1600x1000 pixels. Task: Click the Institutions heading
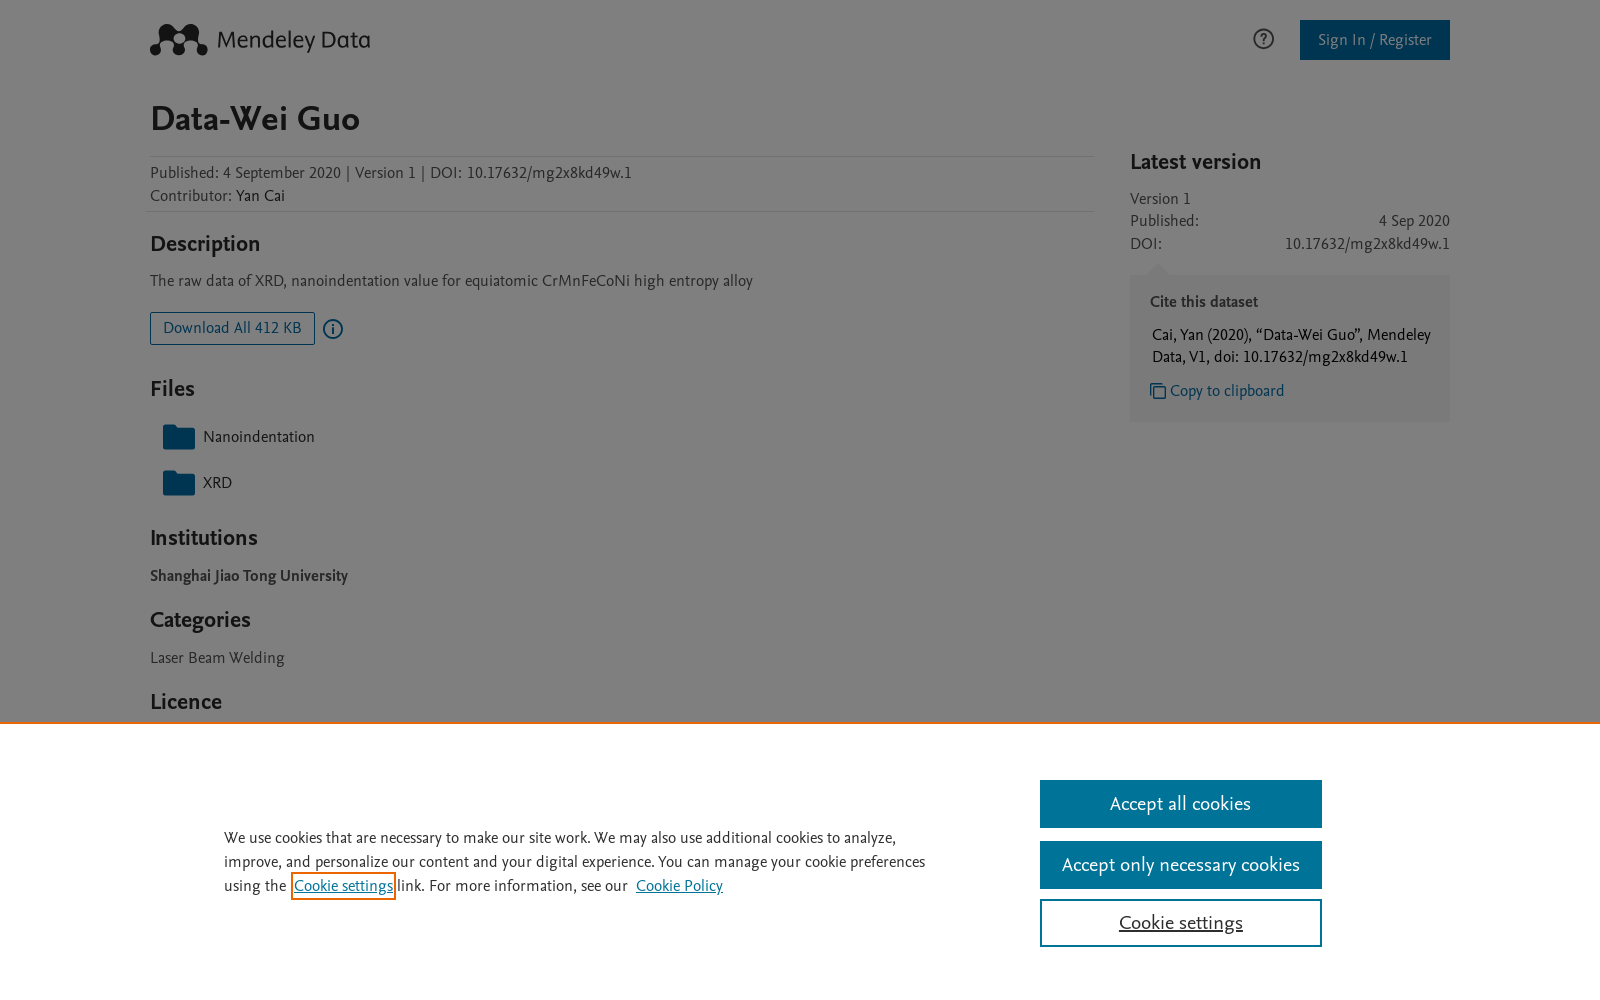point(204,538)
